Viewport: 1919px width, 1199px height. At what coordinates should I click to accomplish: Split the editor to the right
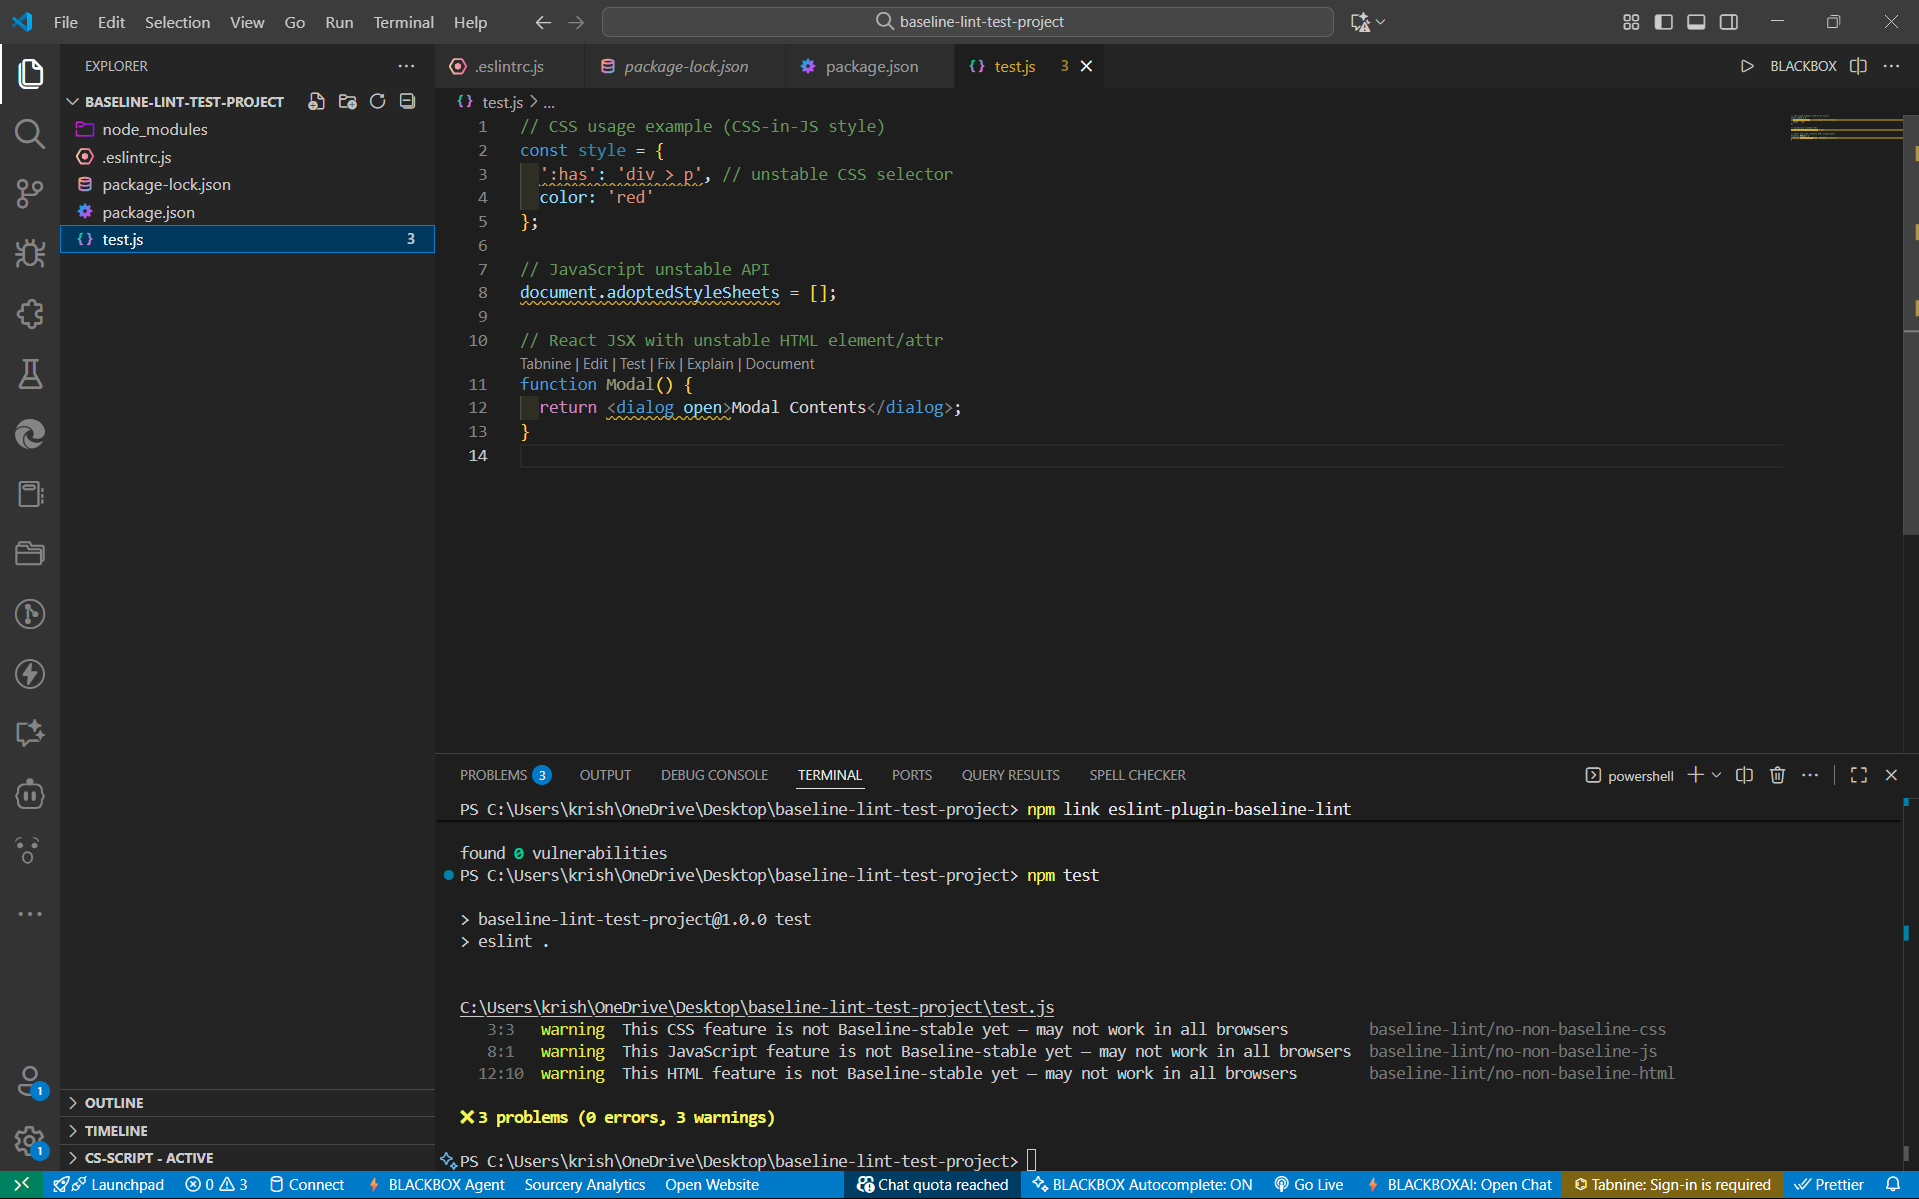coord(1858,66)
